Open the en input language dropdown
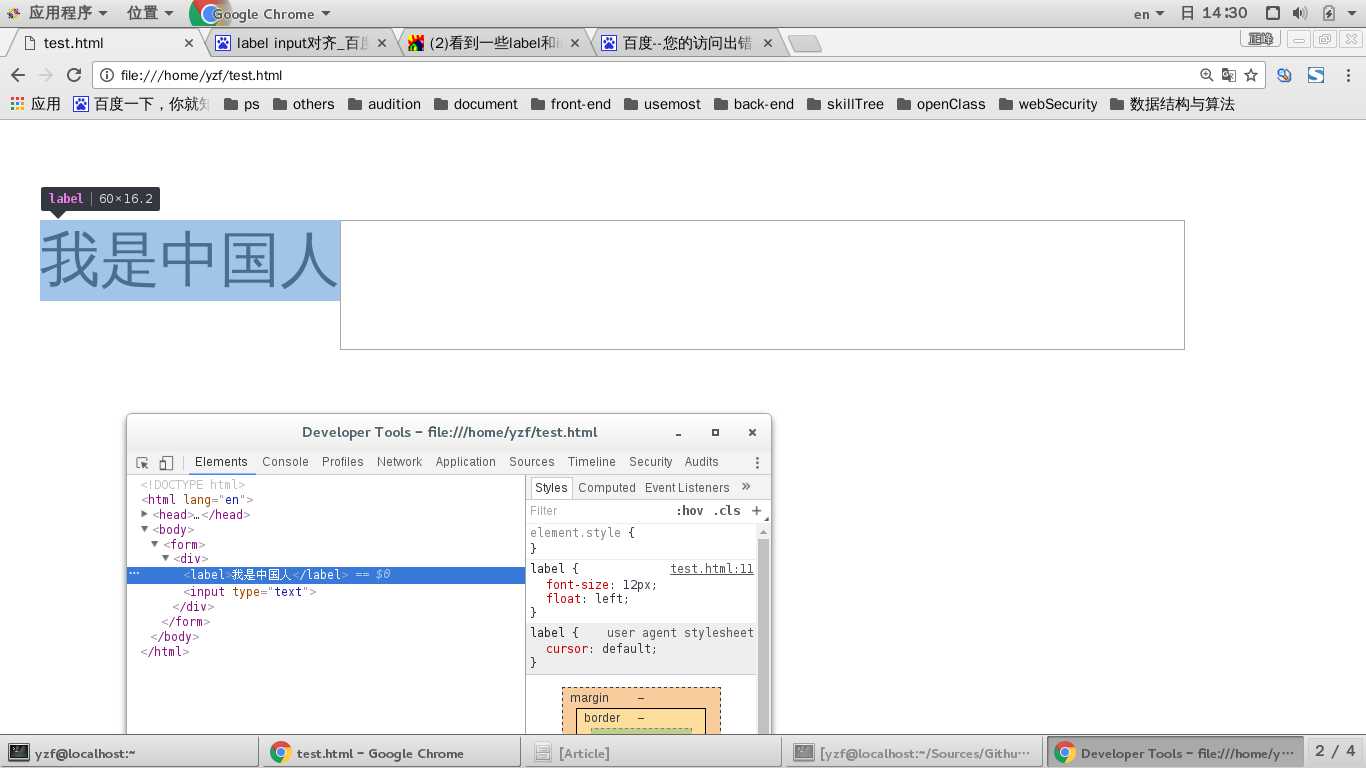Screen dimensions: 1366x768 [1149, 14]
